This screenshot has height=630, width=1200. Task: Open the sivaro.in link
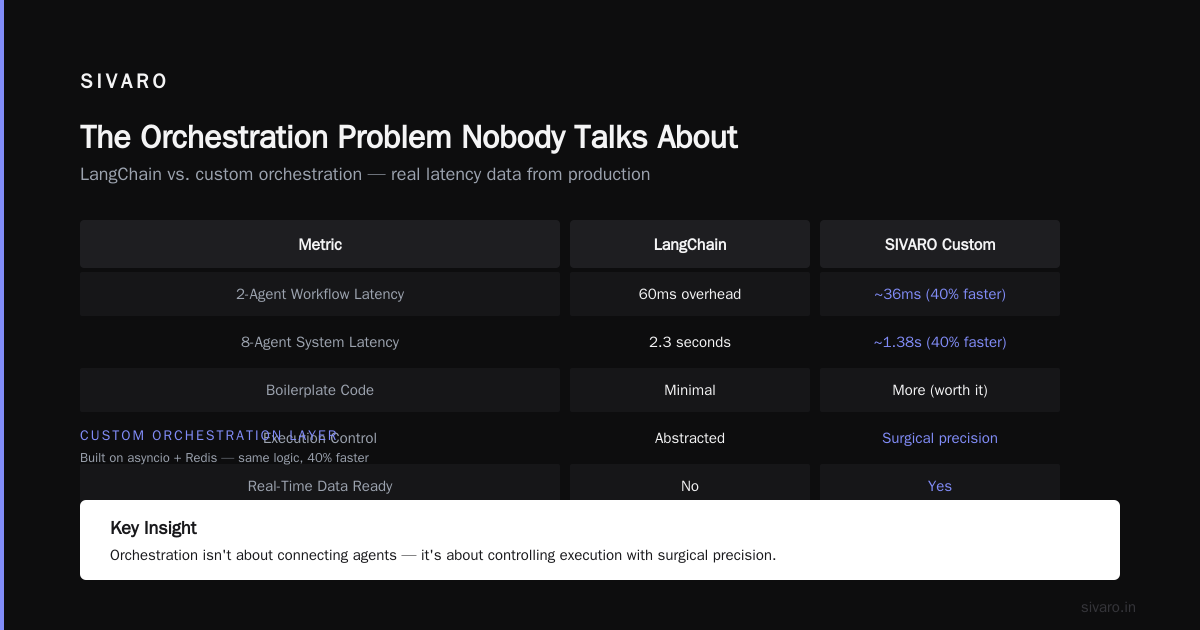tap(1108, 607)
